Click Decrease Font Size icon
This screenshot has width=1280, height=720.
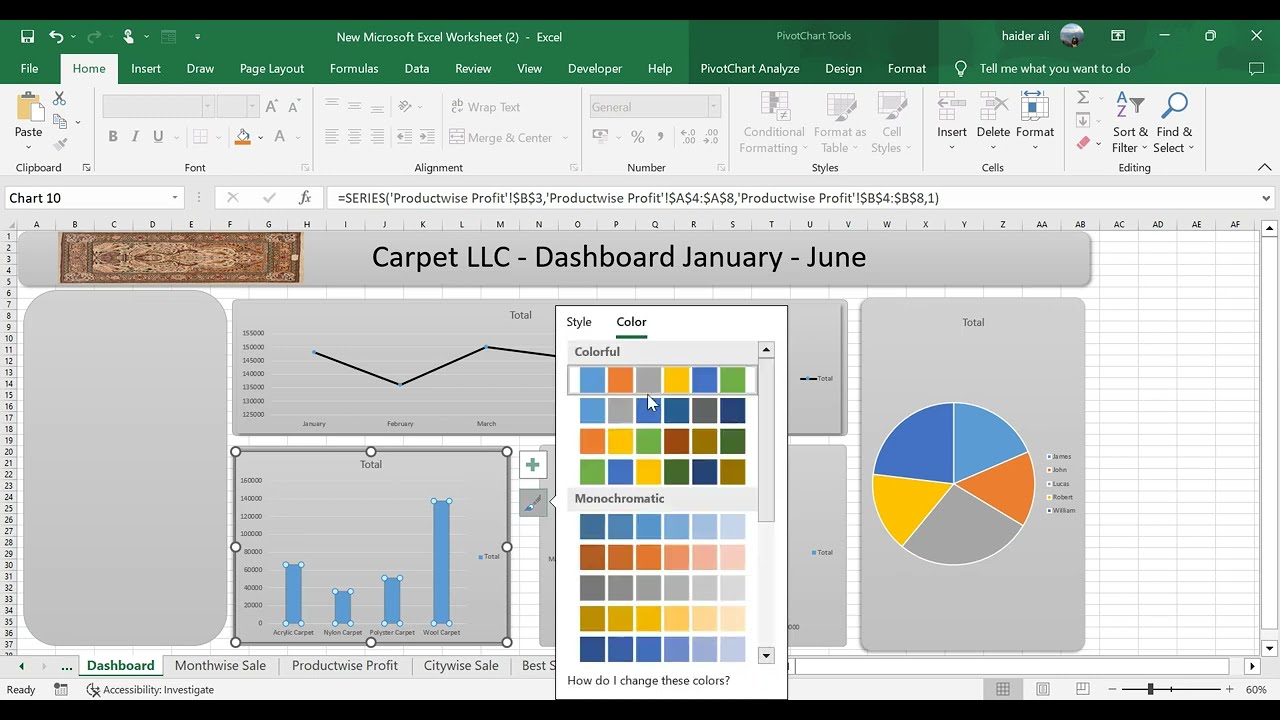point(294,107)
